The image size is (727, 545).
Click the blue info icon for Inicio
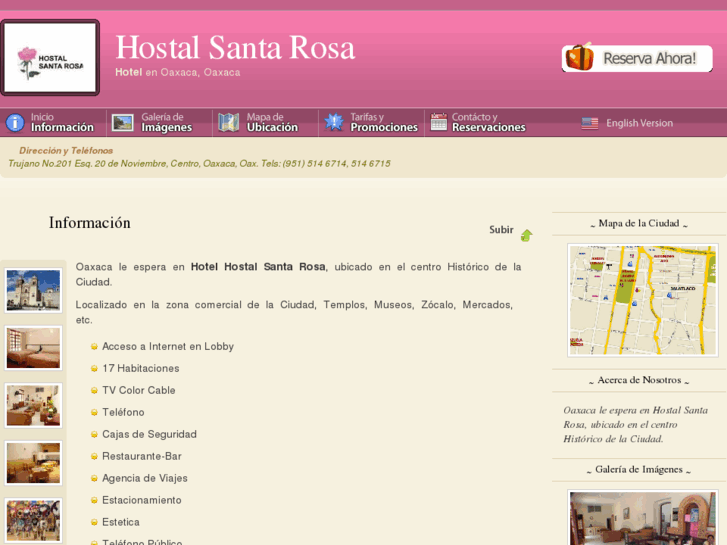15,123
